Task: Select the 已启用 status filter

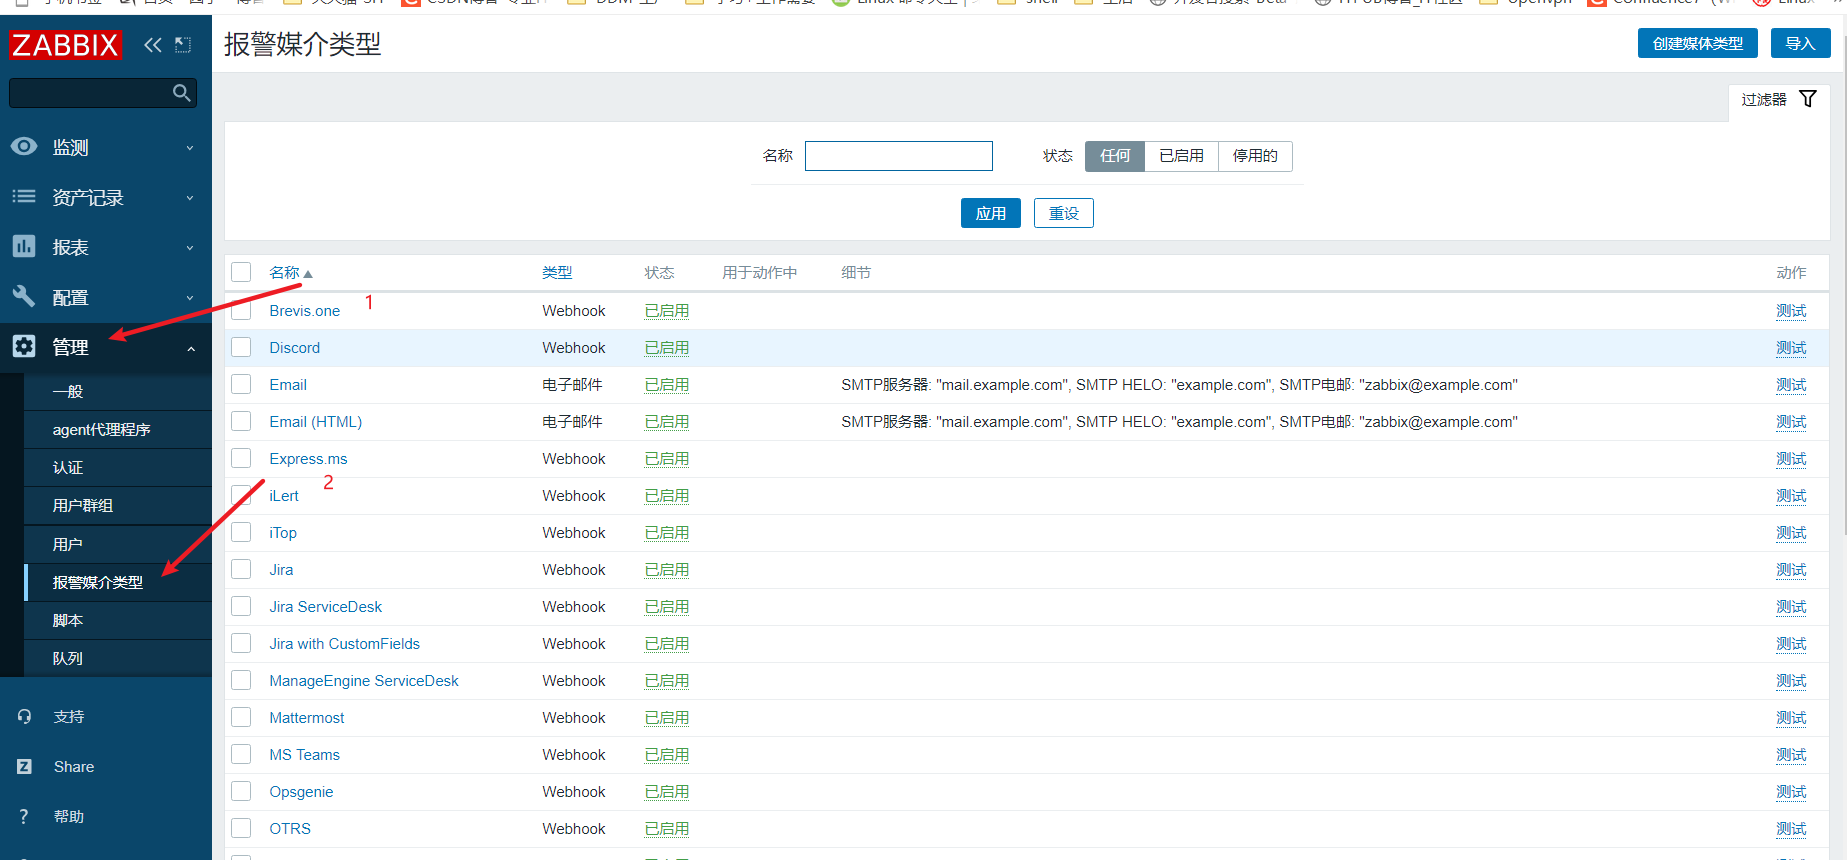Action: coord(1181,156)
